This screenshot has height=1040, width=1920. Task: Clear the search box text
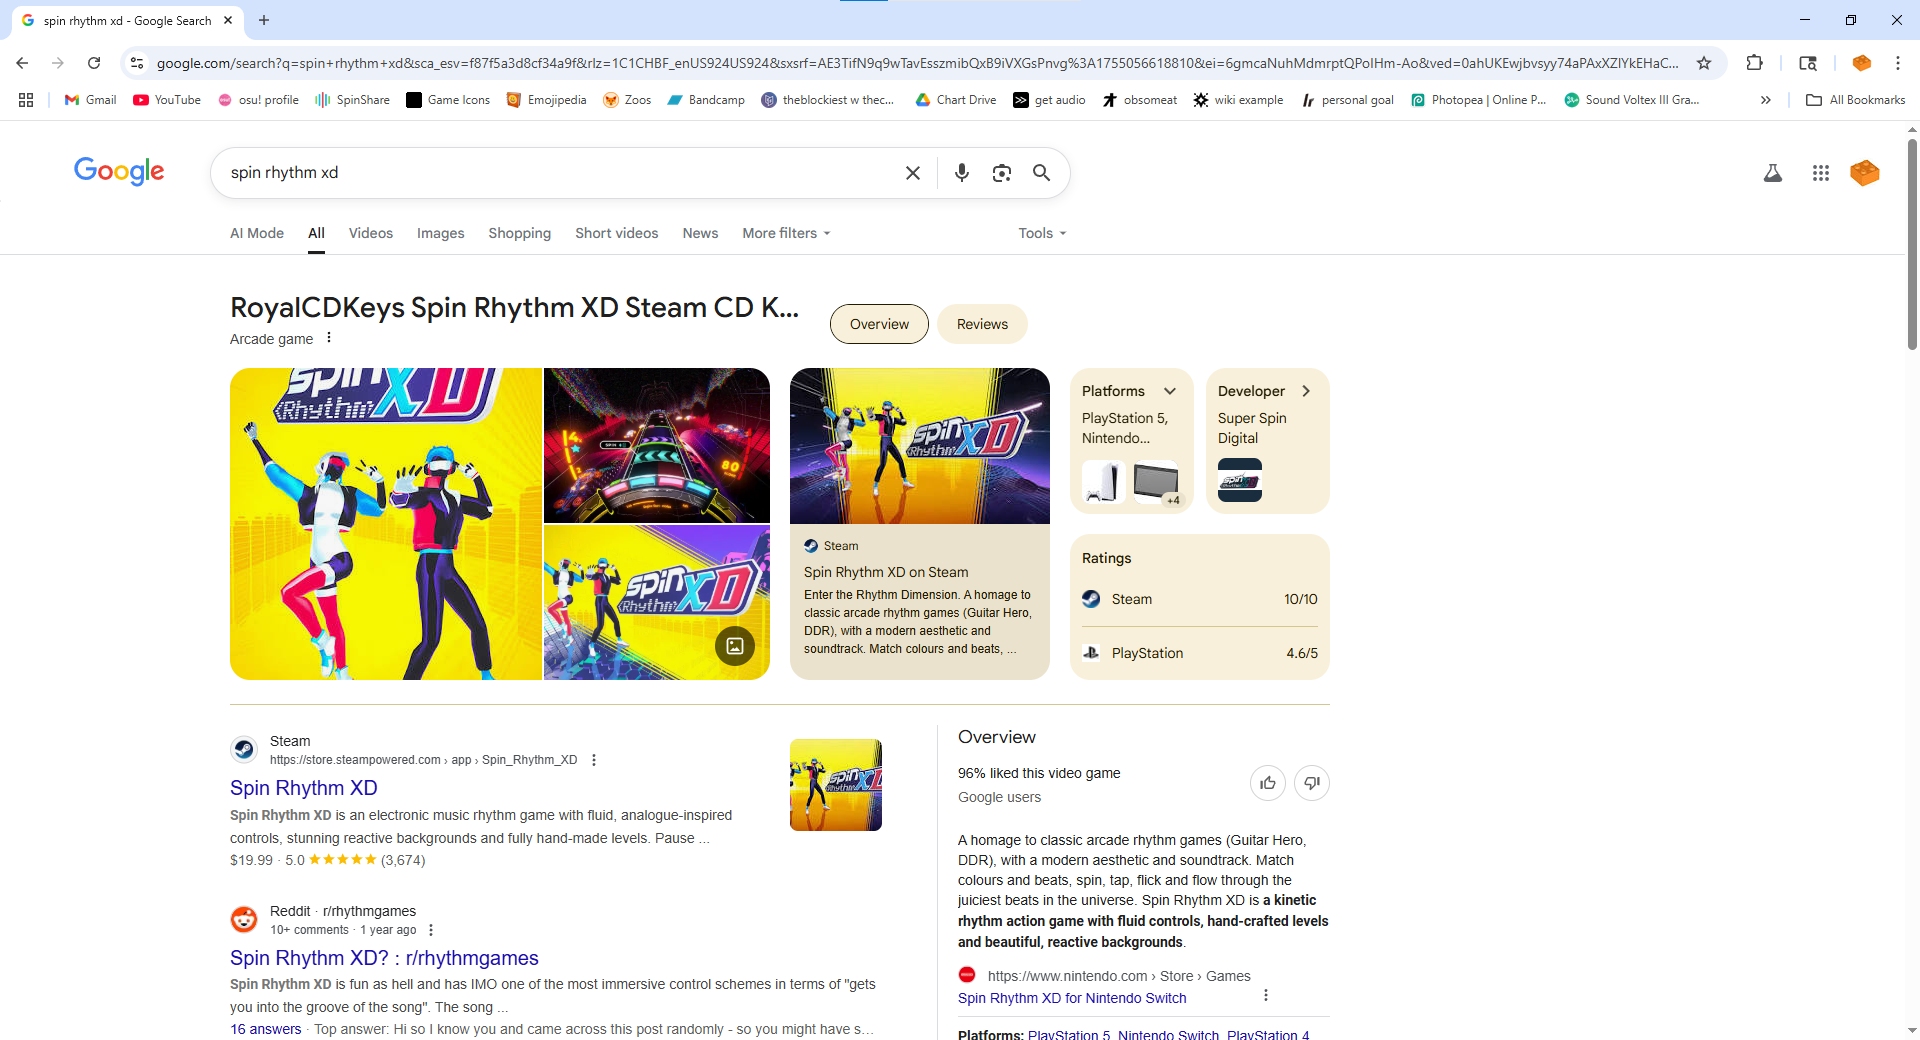click(912, 173)
